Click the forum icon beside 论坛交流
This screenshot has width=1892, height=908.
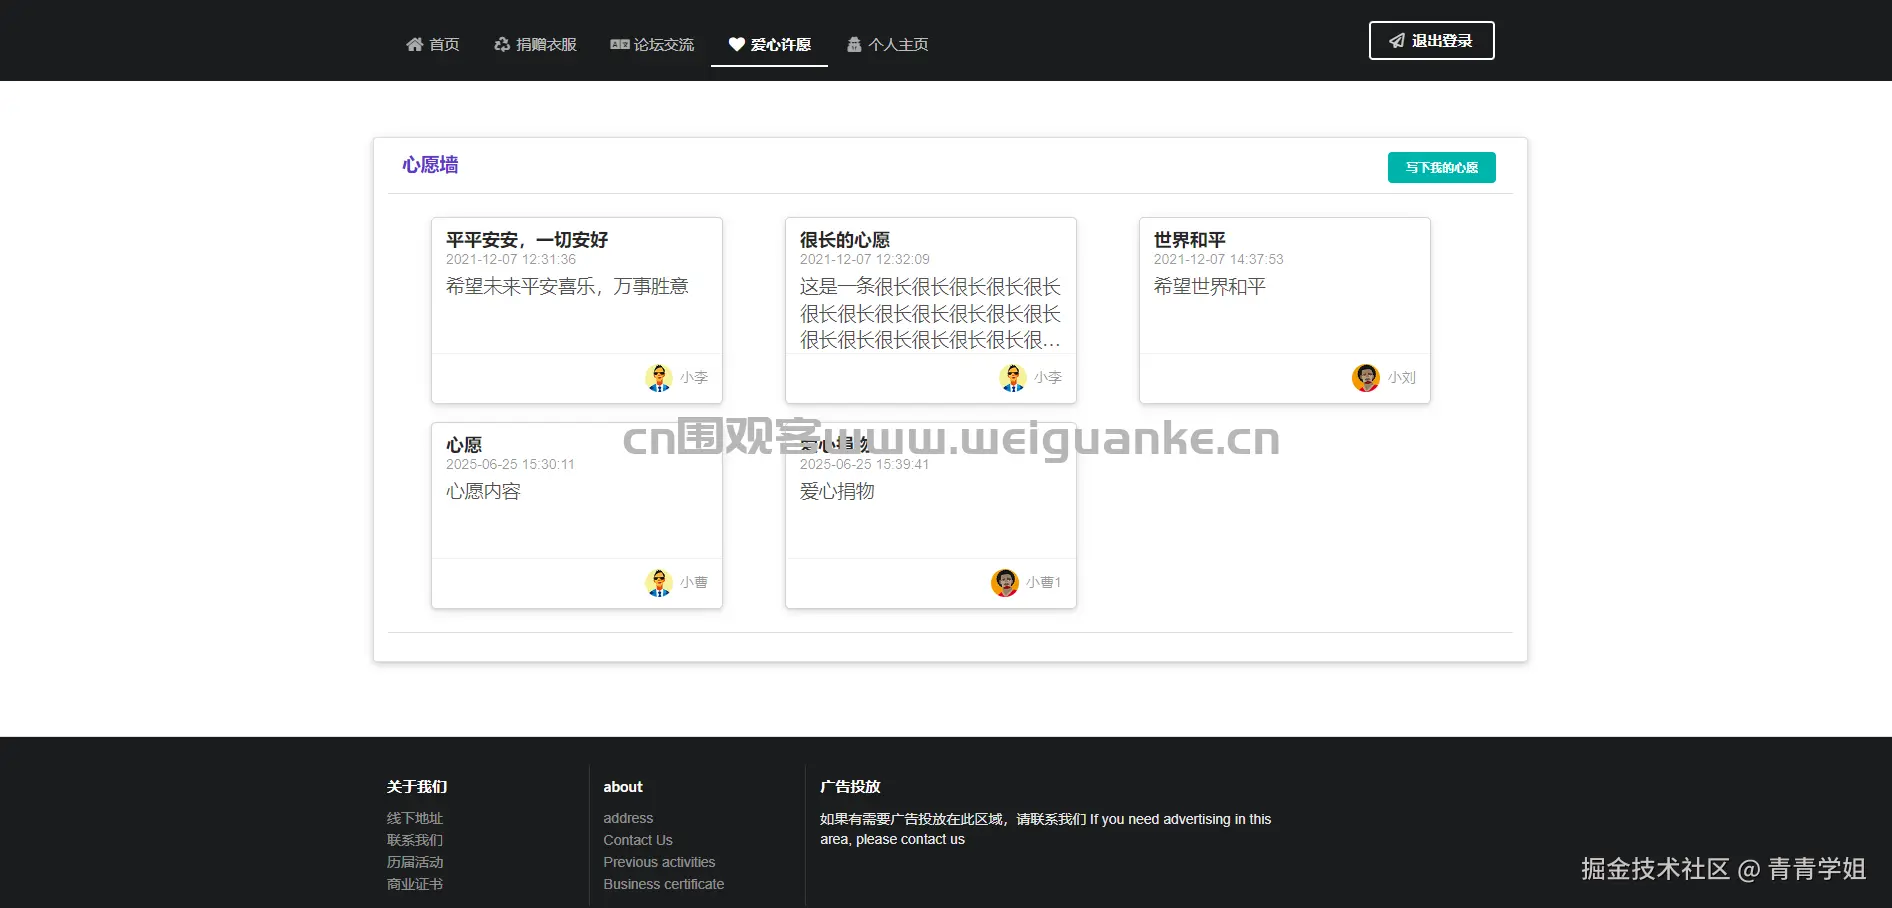pyautogui.click(x=620, y=44)
